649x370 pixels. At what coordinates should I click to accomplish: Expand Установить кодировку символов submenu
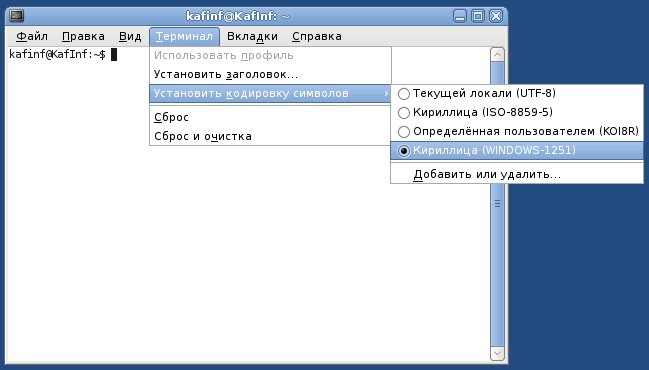click(270, 94)
